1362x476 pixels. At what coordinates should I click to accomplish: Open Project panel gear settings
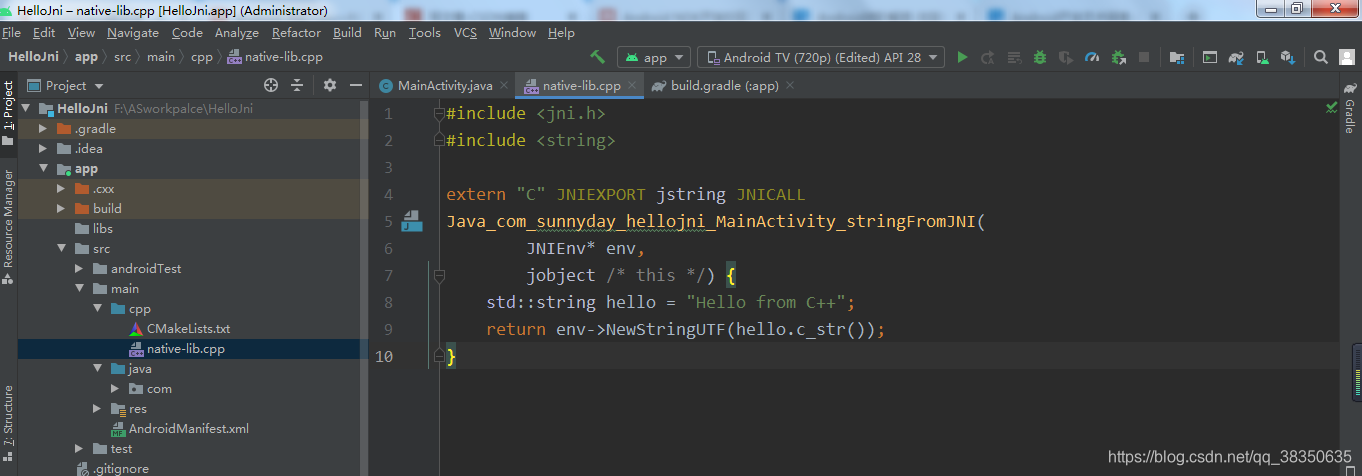[330, 85]
